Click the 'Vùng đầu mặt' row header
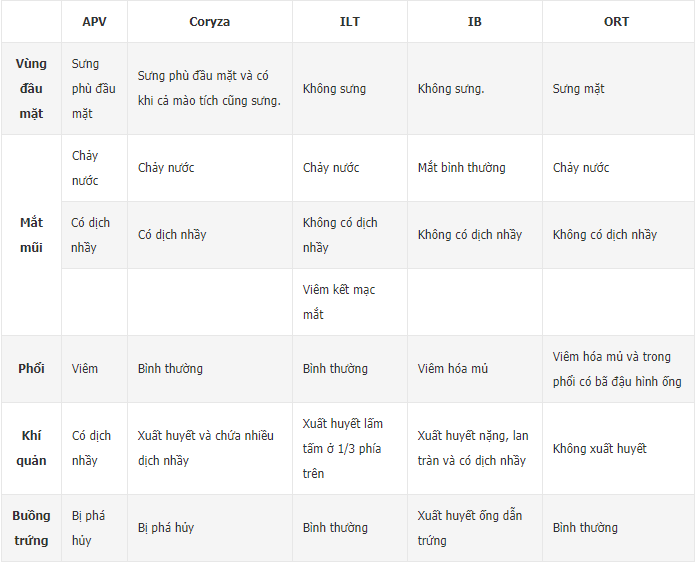697x563 pixels. (x=31, y=89)
